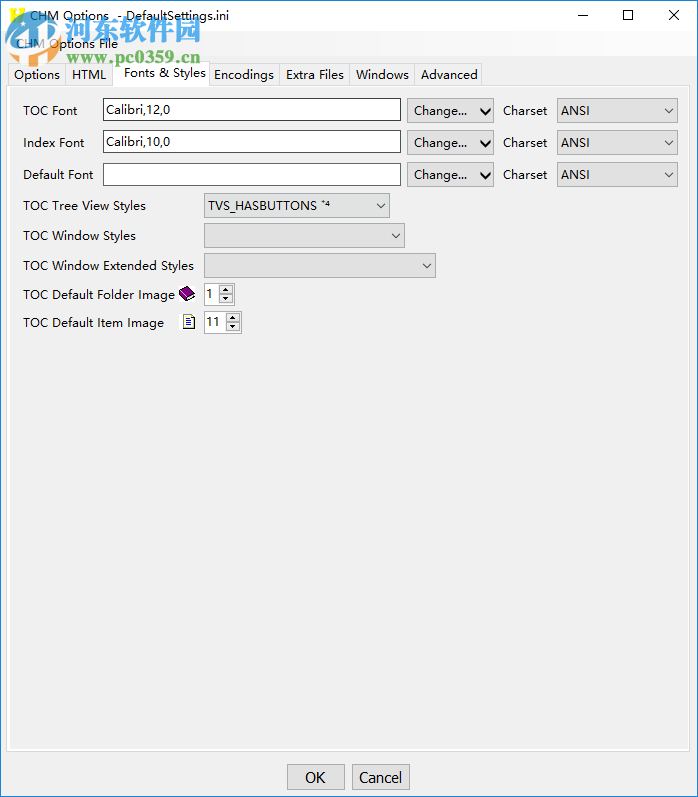698x797 pixels.
Task: Expand the TOC Window Styles dropdown
Action: [305, 236]
